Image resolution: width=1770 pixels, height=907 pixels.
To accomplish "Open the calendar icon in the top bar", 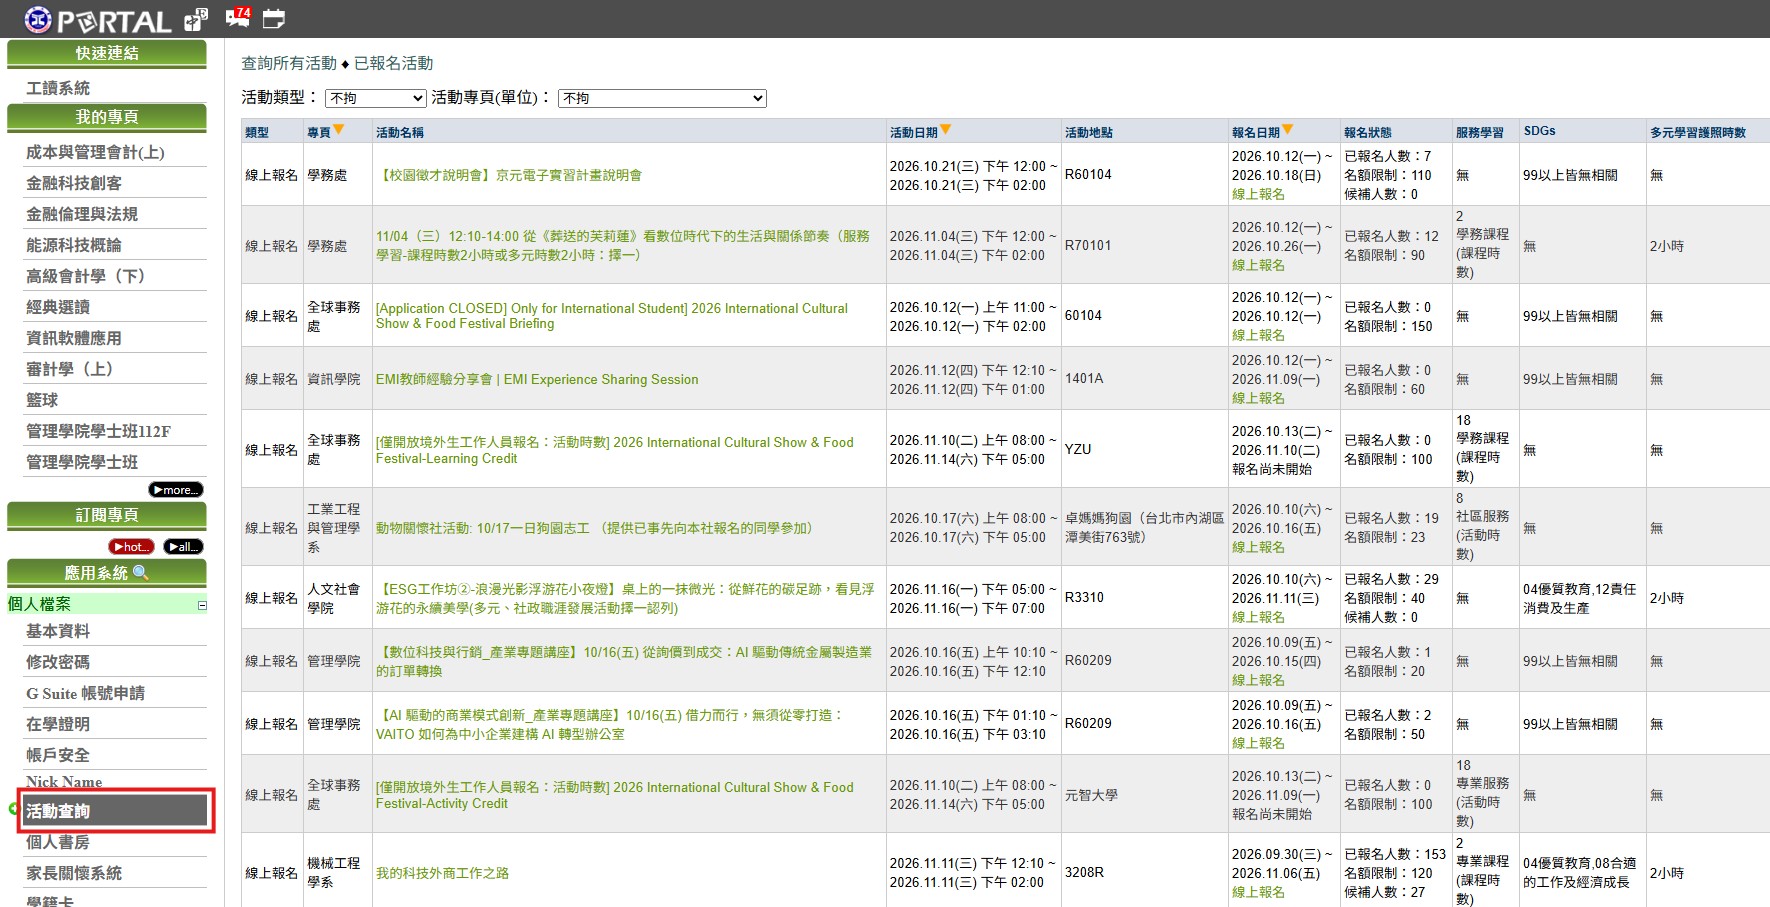I will pos(273,18).
